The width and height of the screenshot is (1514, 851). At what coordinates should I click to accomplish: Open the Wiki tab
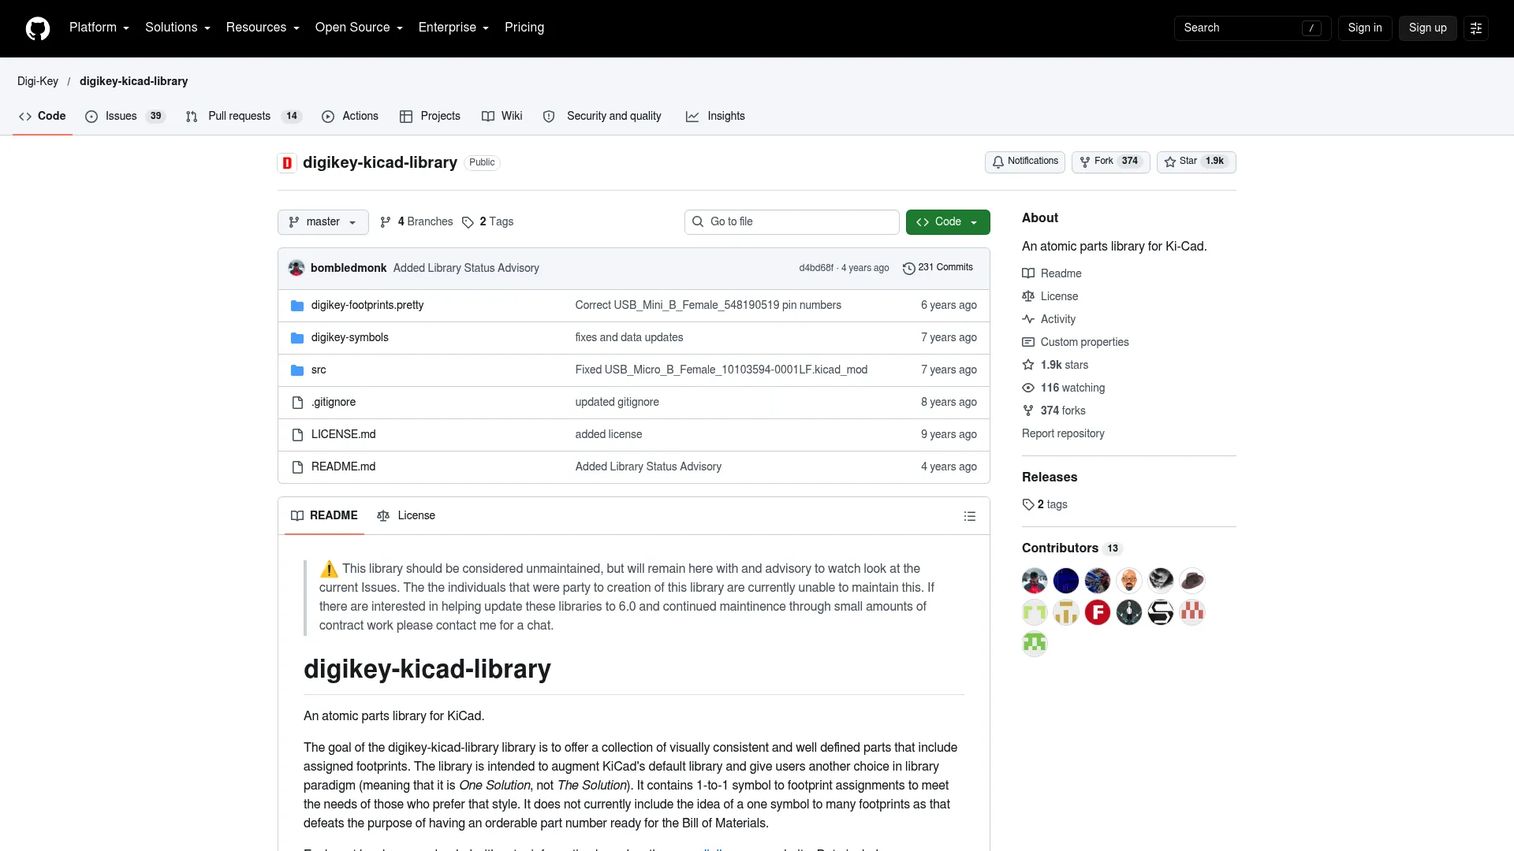coord(502,116)
